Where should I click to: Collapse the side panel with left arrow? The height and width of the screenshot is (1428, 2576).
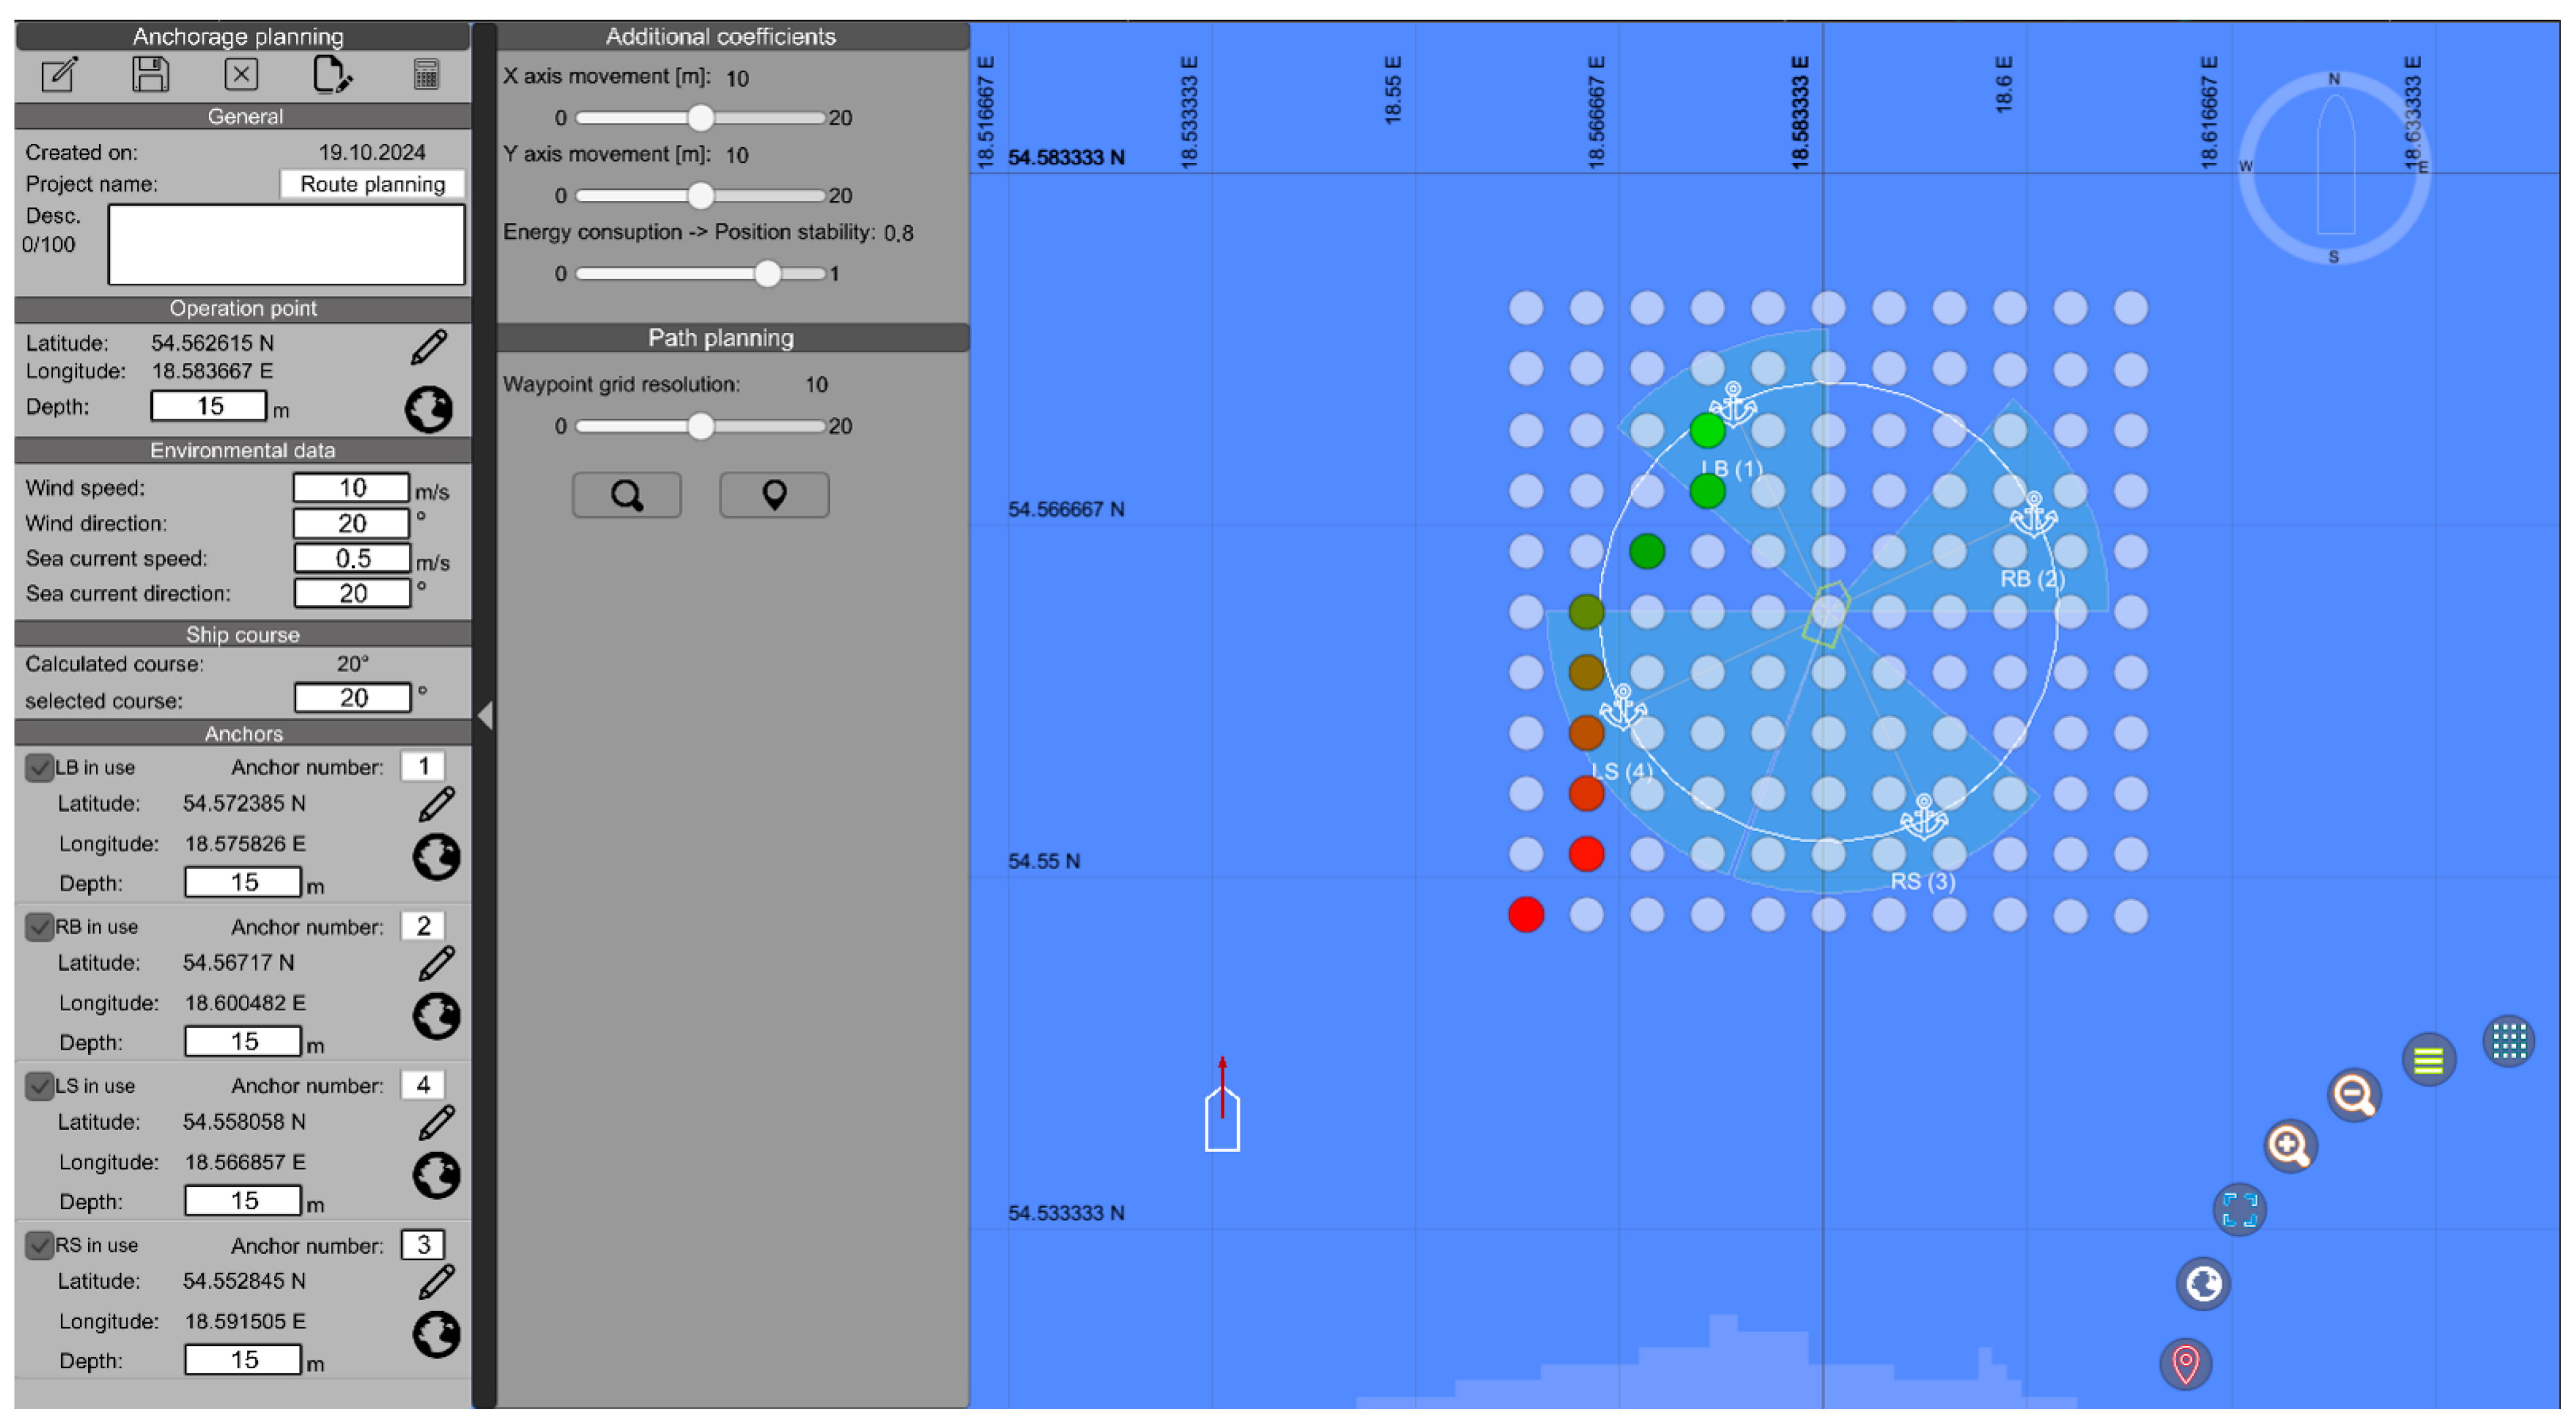[485, 715]
